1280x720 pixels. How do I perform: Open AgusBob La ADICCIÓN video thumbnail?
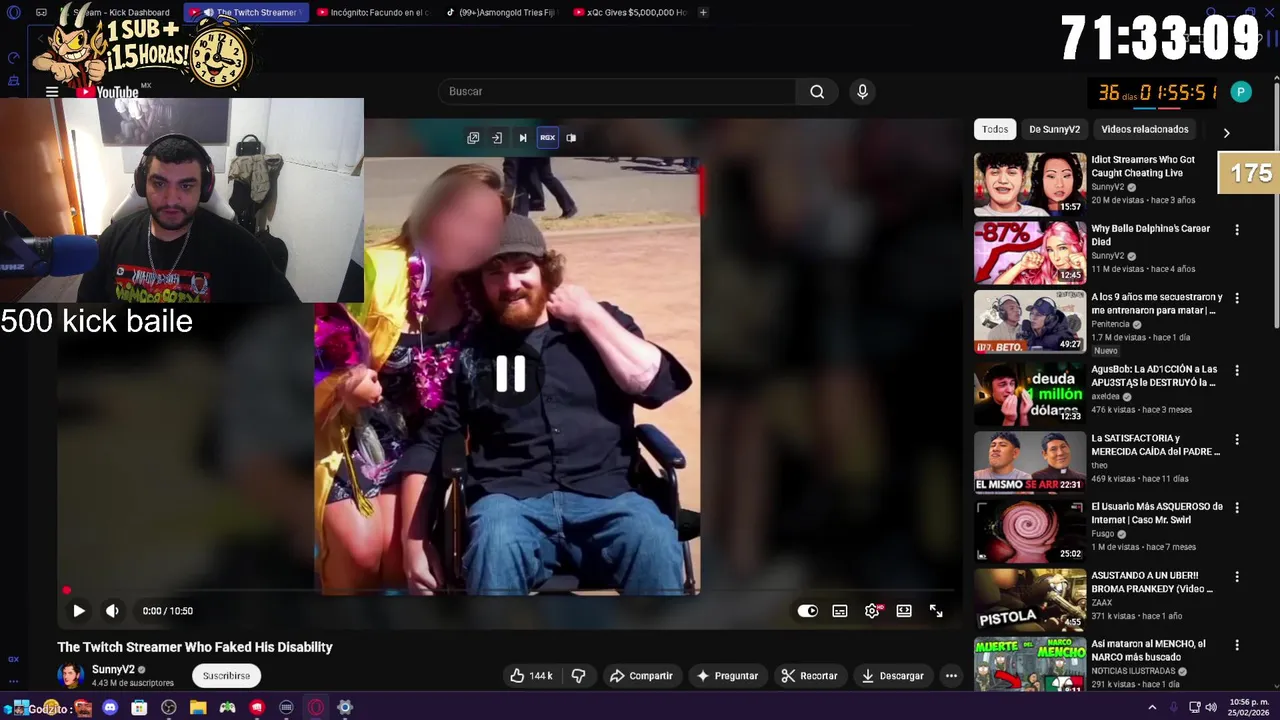pos(1030,393)
